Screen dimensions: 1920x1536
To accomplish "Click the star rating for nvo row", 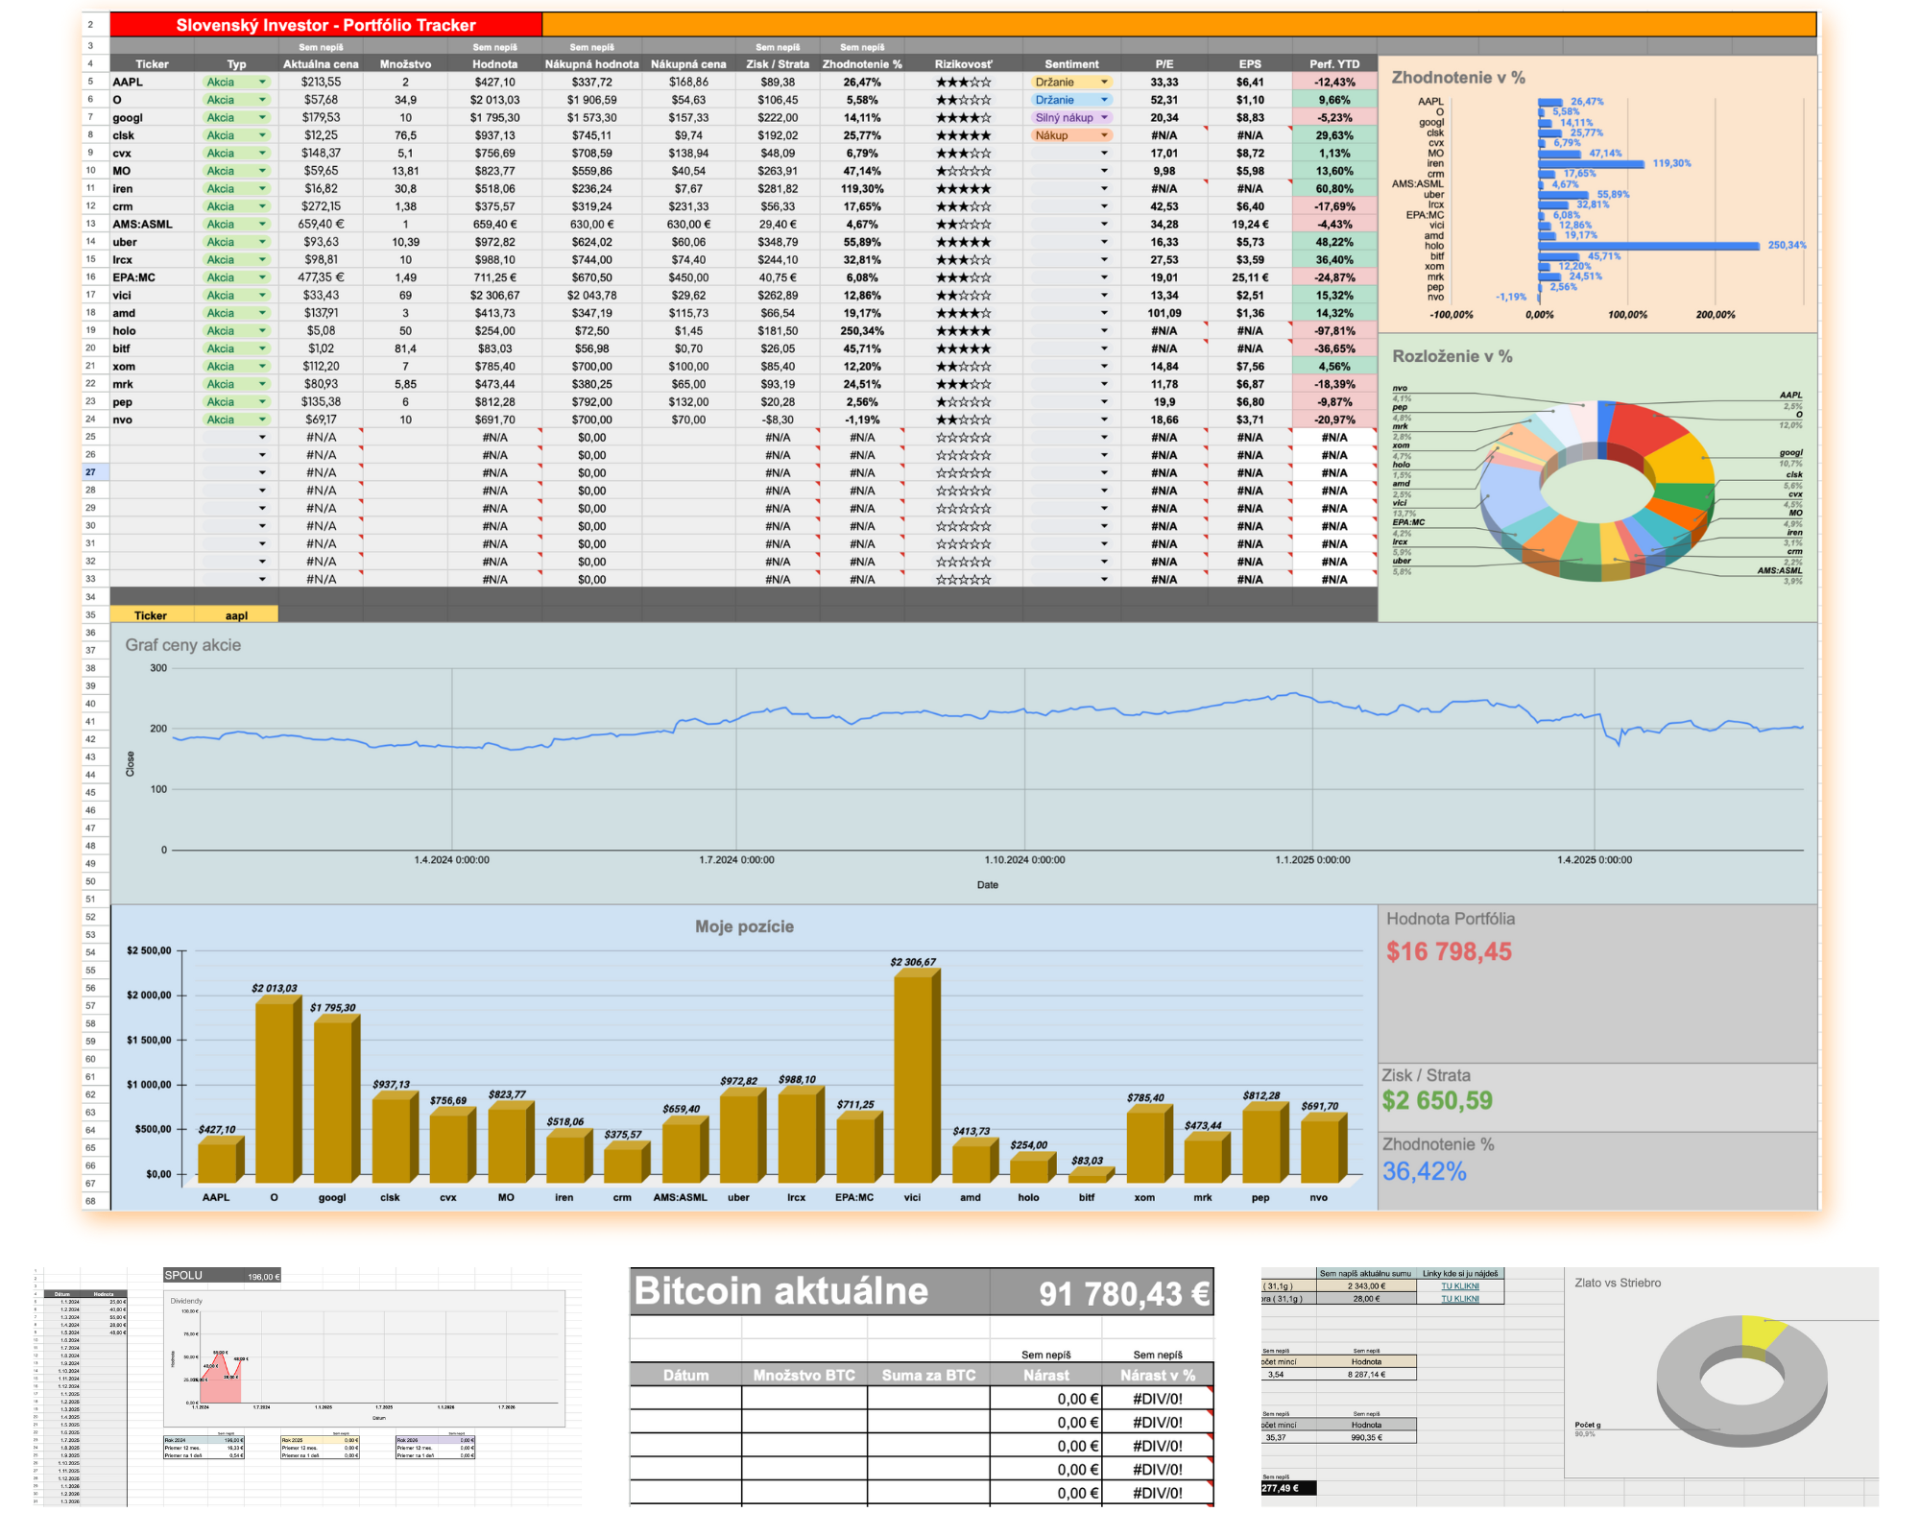I will click(963, 420).
